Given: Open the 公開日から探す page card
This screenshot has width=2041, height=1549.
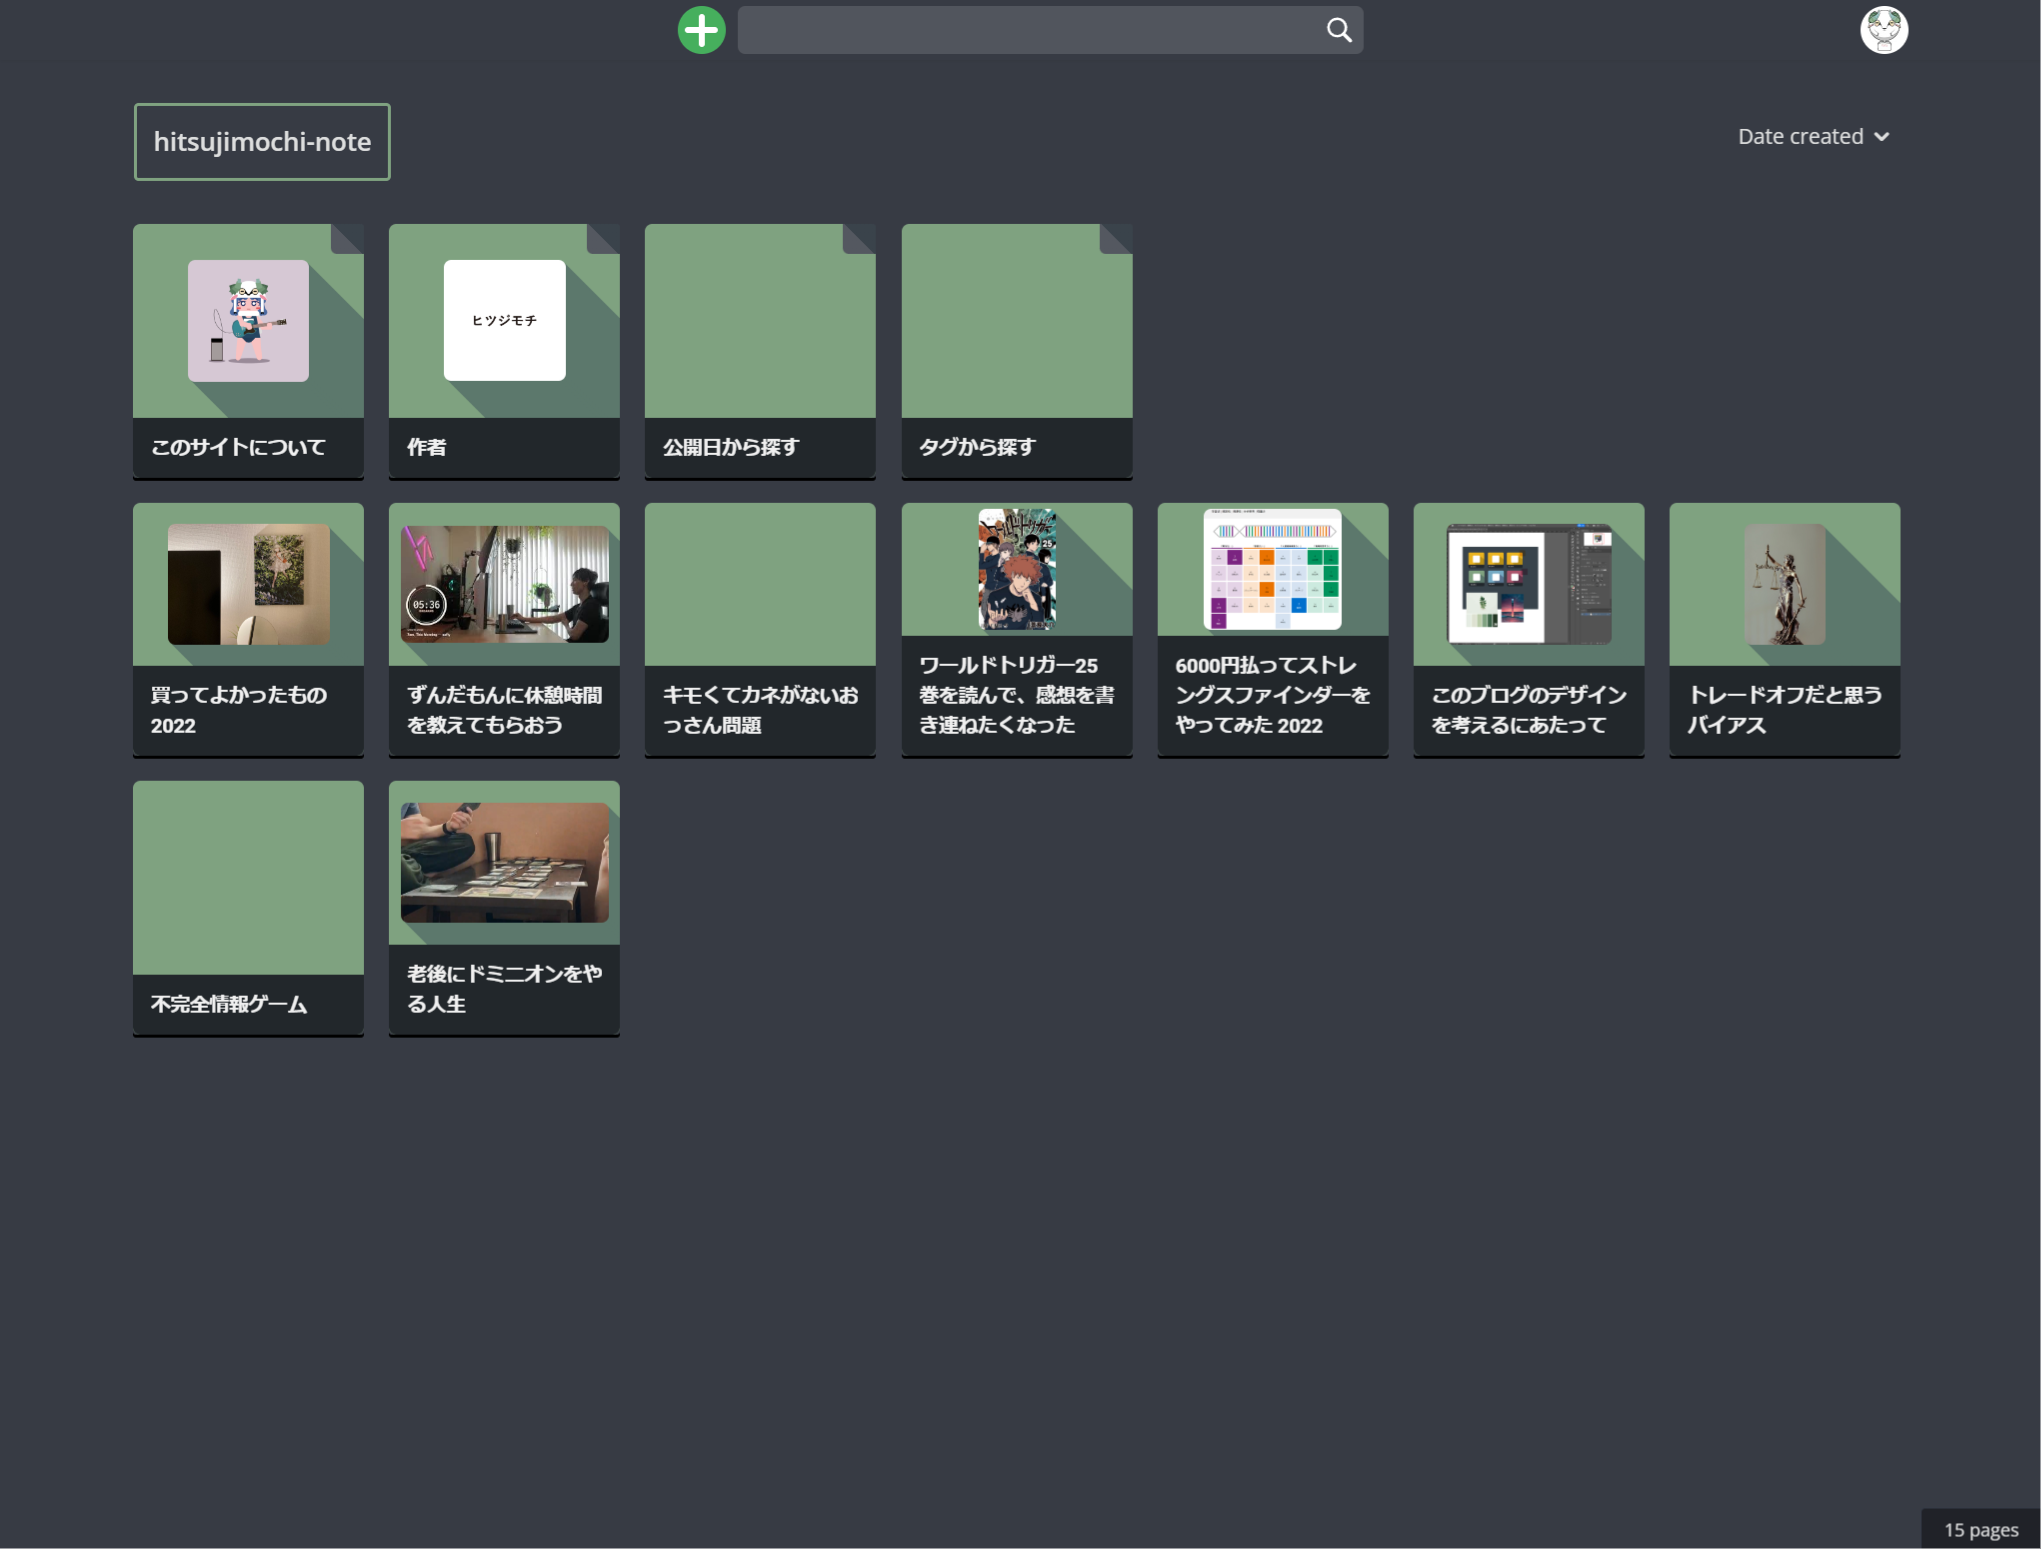Looking at the screenshot, I should (x=760, y=350).
